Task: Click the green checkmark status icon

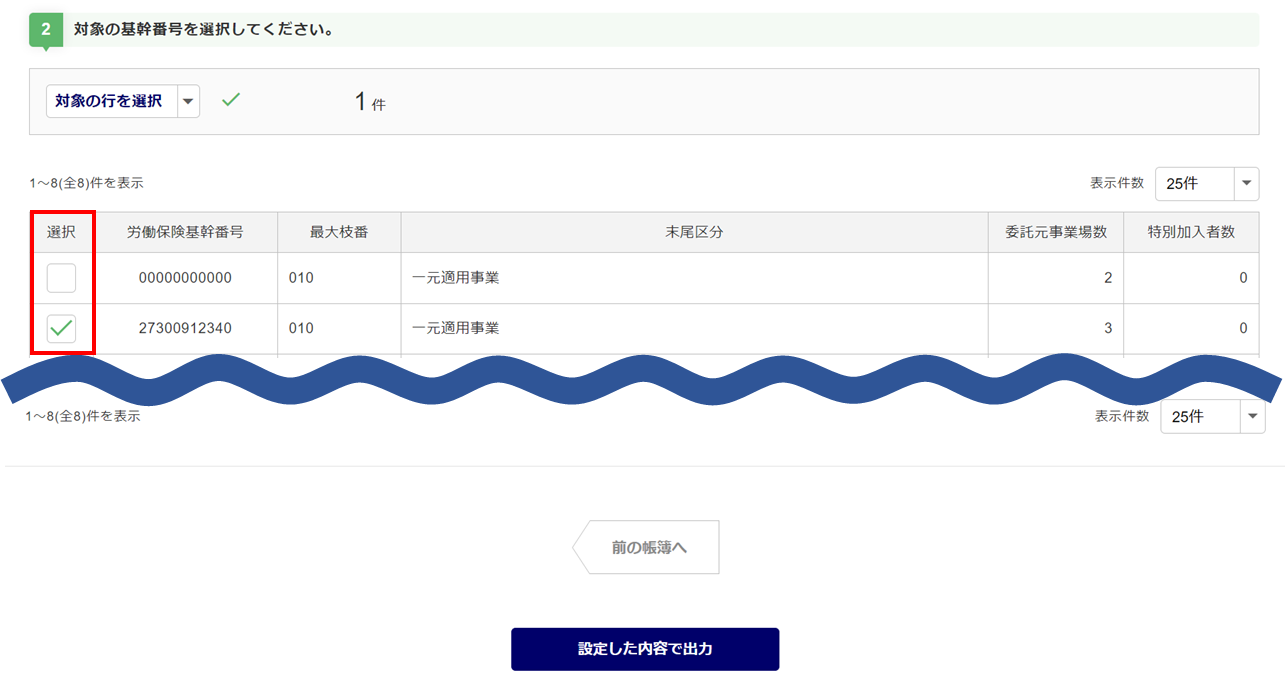Action: (231, 100)
